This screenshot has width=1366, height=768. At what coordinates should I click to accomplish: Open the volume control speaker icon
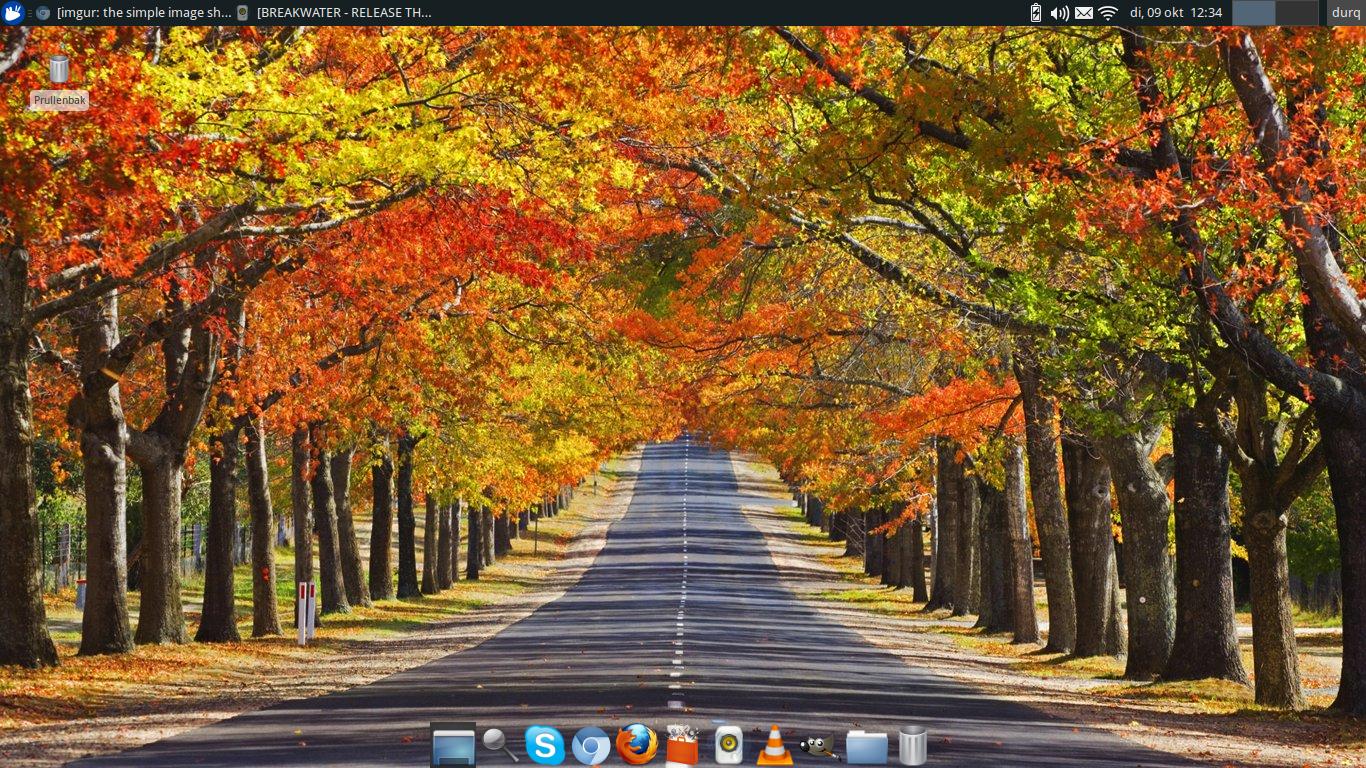click(x=1059, y=13)
